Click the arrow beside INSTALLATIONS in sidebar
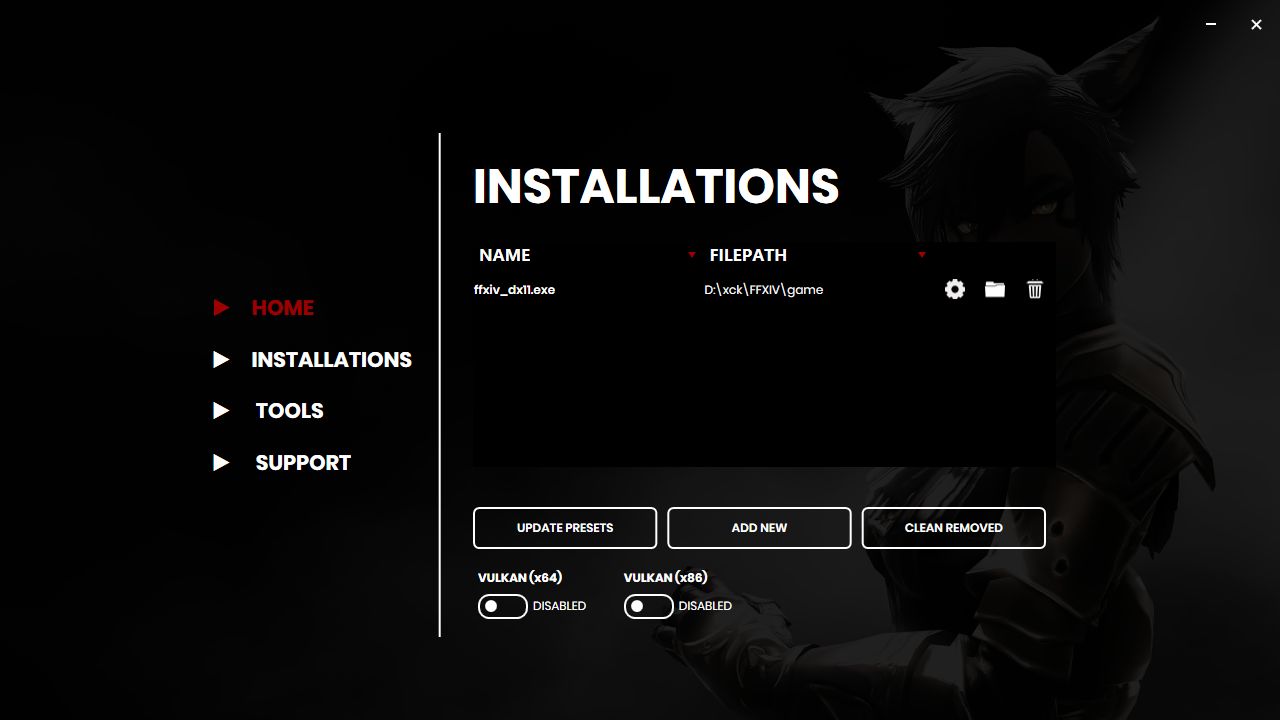The height and width of the screenshot is (720, 1280). coord(222,359)
